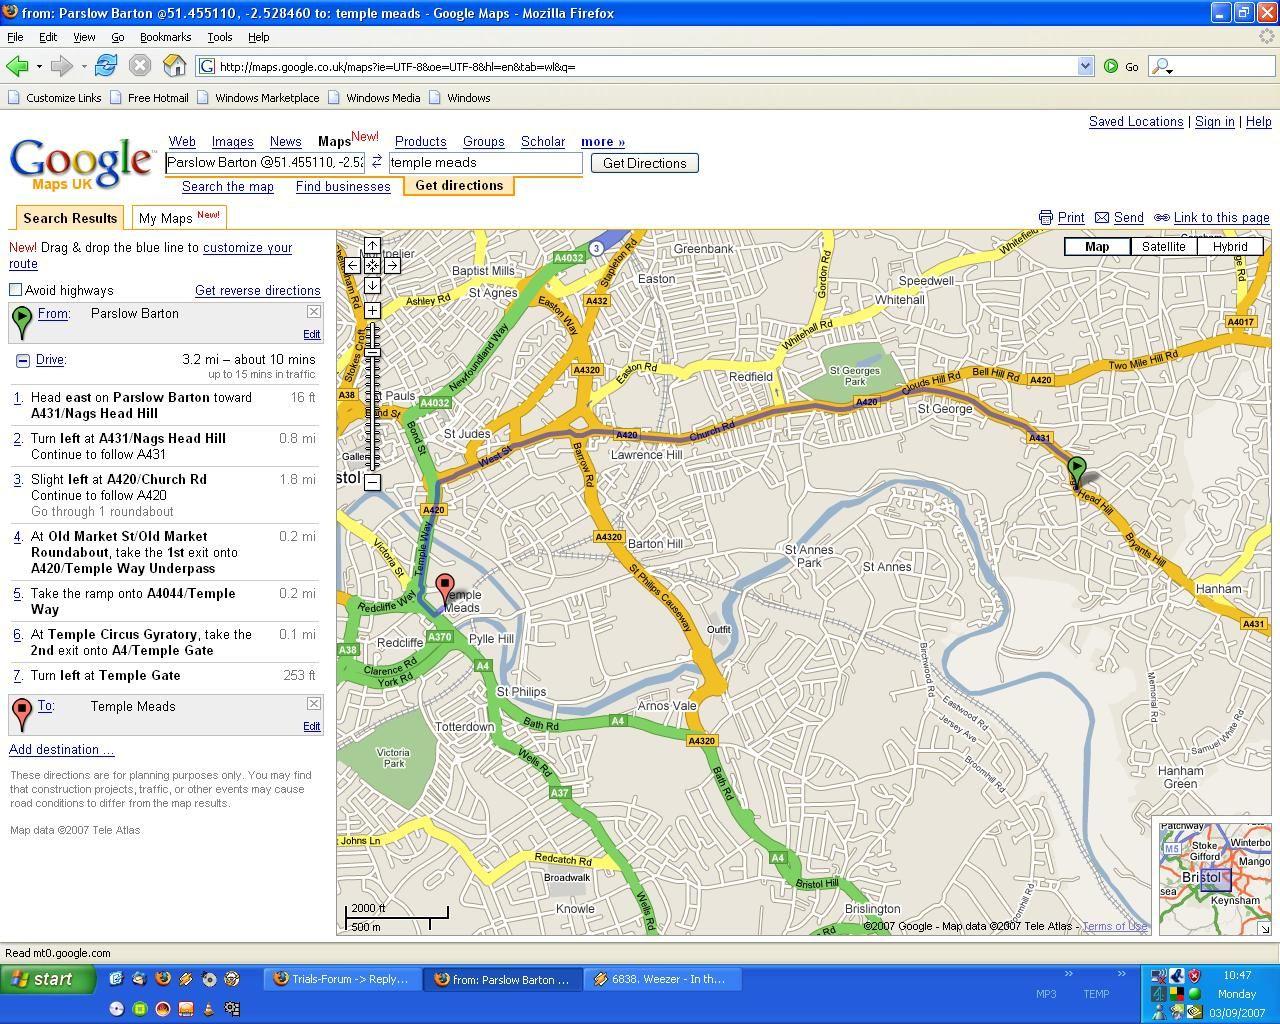
Task: Pan the map east with the right arrow
Action: (392, 265)
